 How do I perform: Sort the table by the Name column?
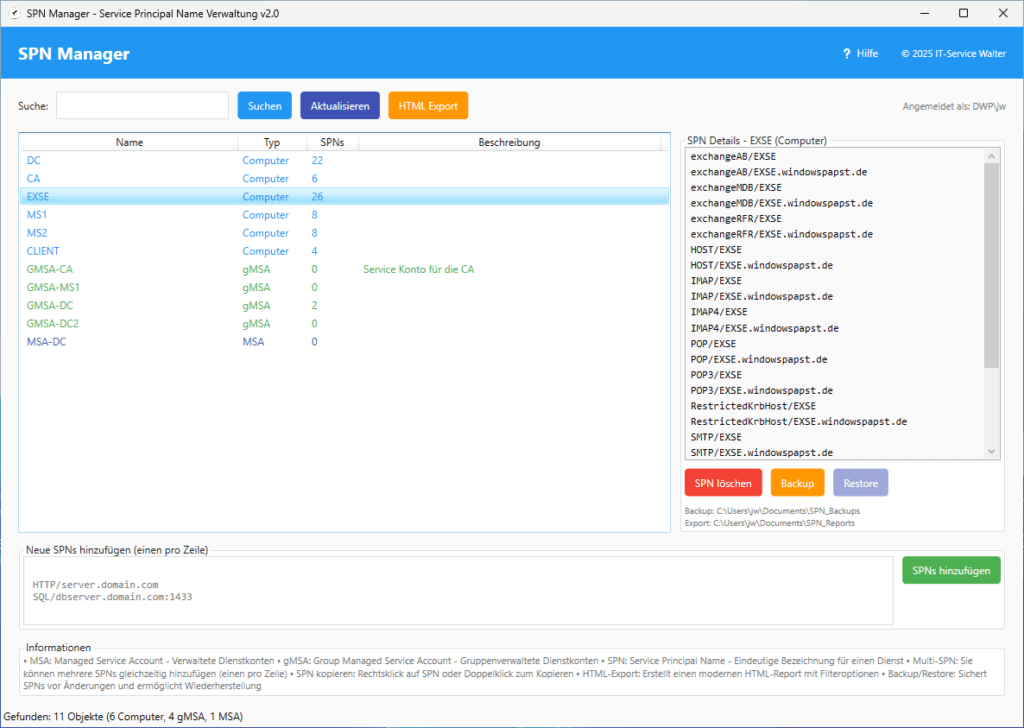129,142
